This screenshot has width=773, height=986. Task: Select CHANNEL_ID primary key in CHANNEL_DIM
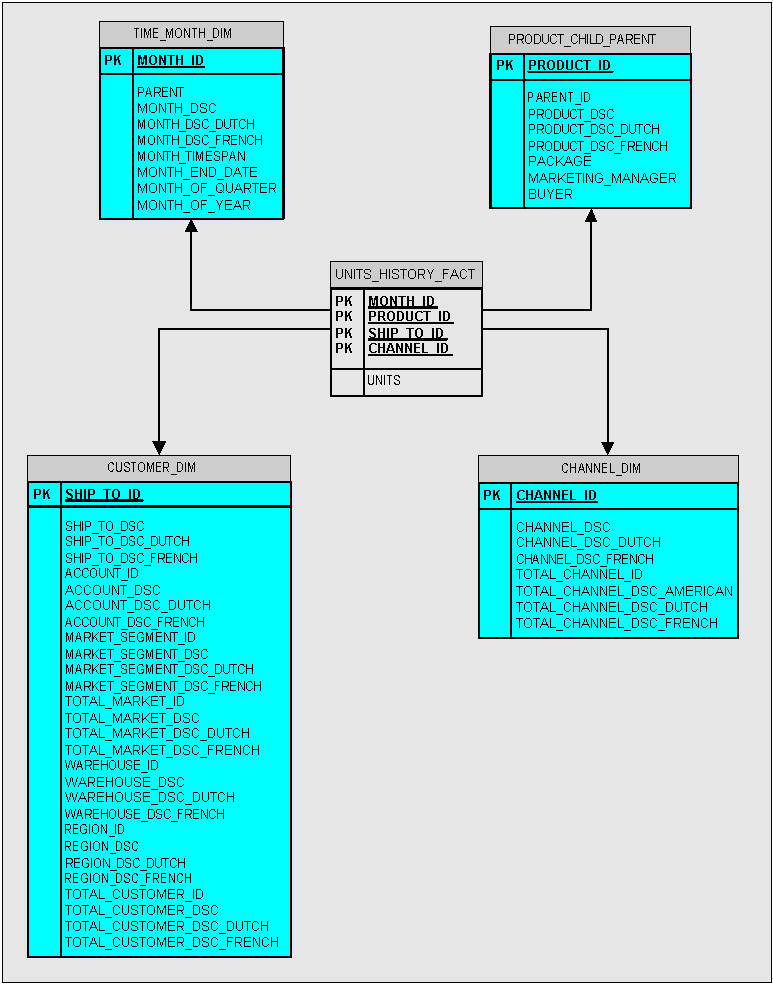(x=556, y=496)
